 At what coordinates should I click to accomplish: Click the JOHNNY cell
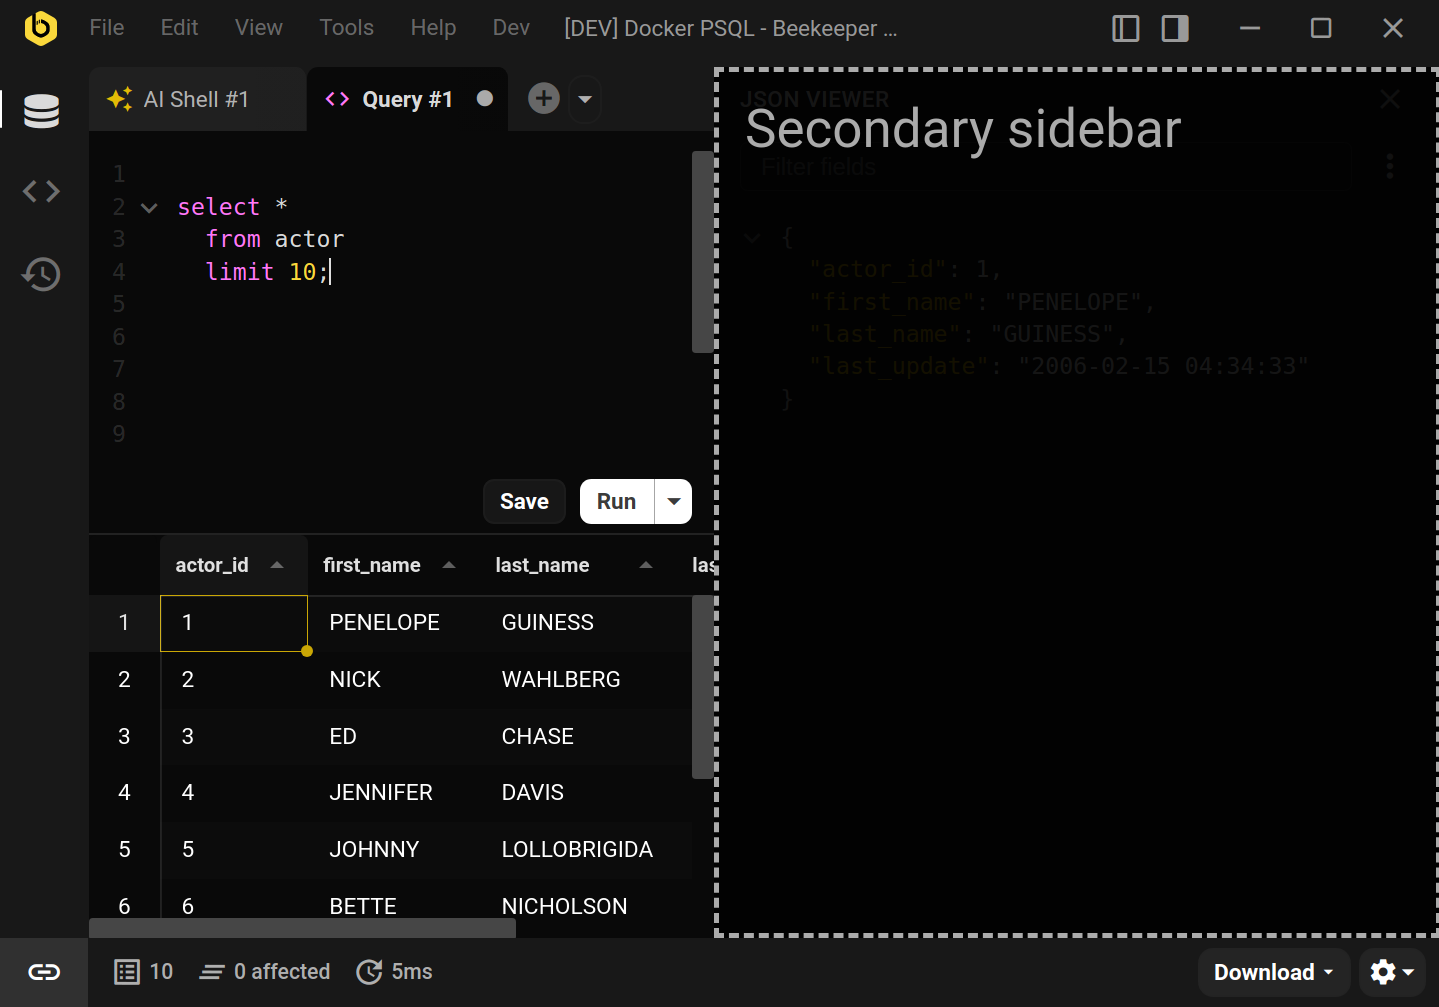point(393,850)
